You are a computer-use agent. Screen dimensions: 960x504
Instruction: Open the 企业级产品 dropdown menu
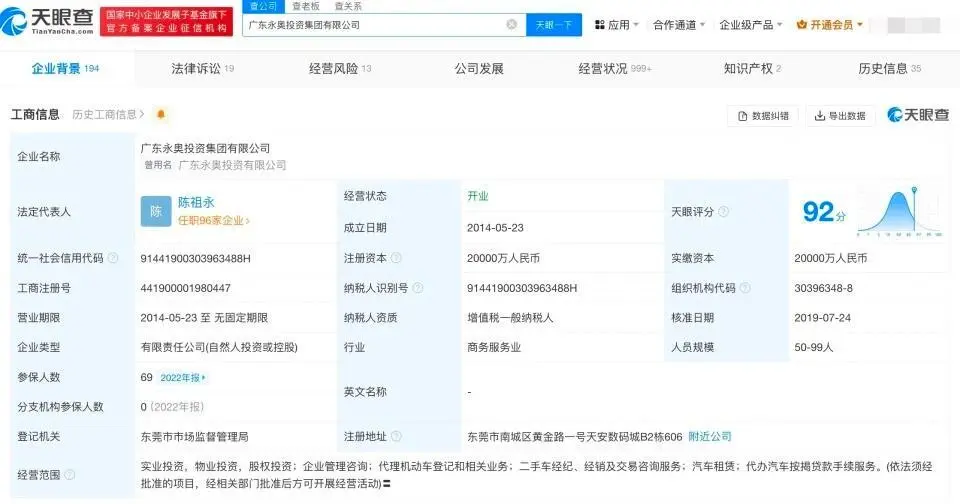751,25
